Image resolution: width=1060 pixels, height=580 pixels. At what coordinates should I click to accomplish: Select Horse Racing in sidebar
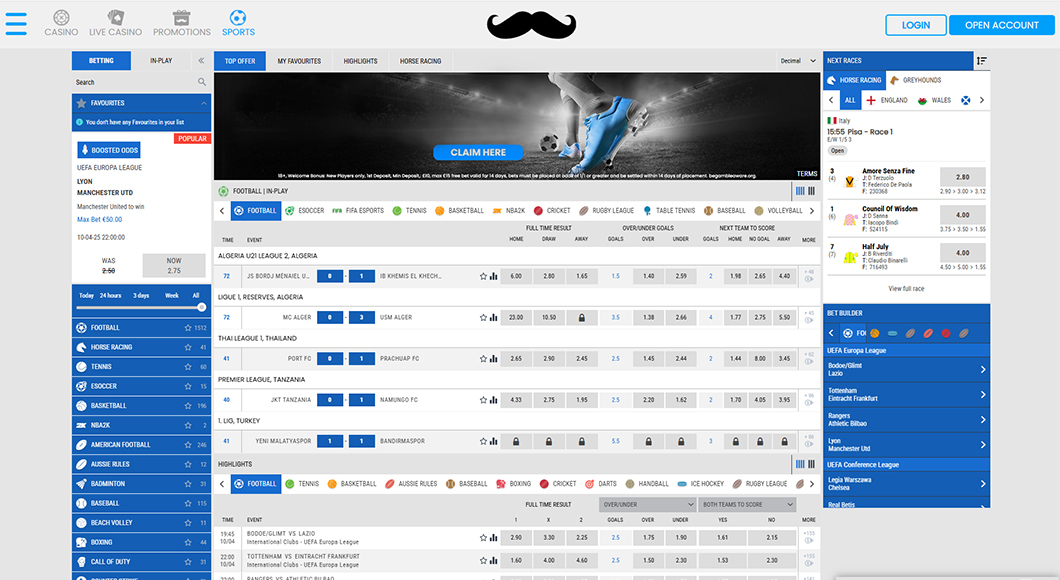click(141, 347)
